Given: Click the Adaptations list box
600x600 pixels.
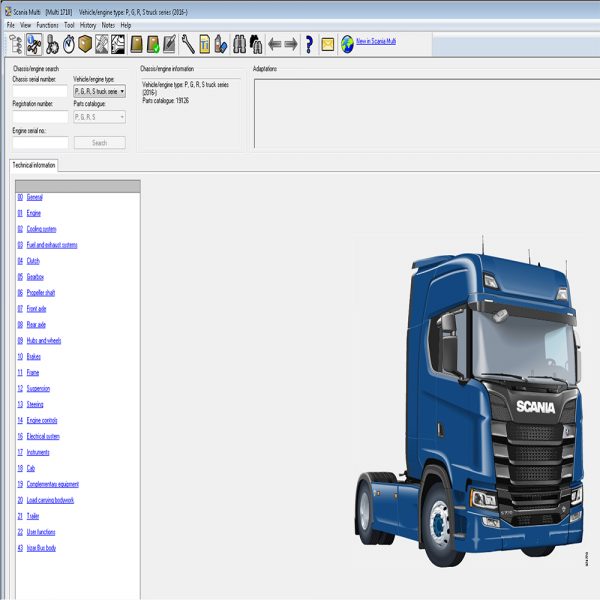Looking at the screenshot, I should point(427,114).
